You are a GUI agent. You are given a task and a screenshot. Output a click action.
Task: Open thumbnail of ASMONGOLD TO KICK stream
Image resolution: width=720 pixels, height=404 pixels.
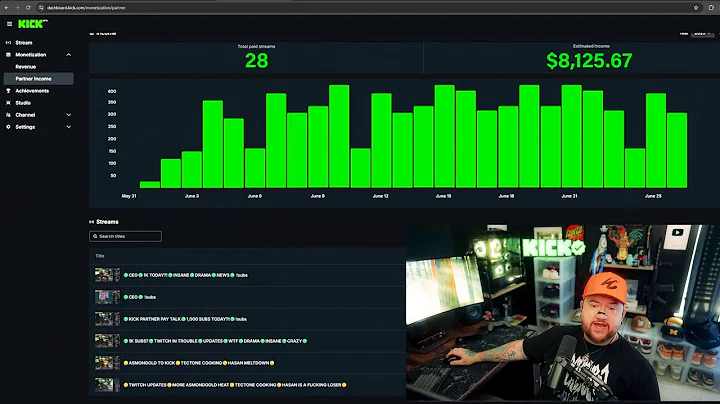click(107, 363)
